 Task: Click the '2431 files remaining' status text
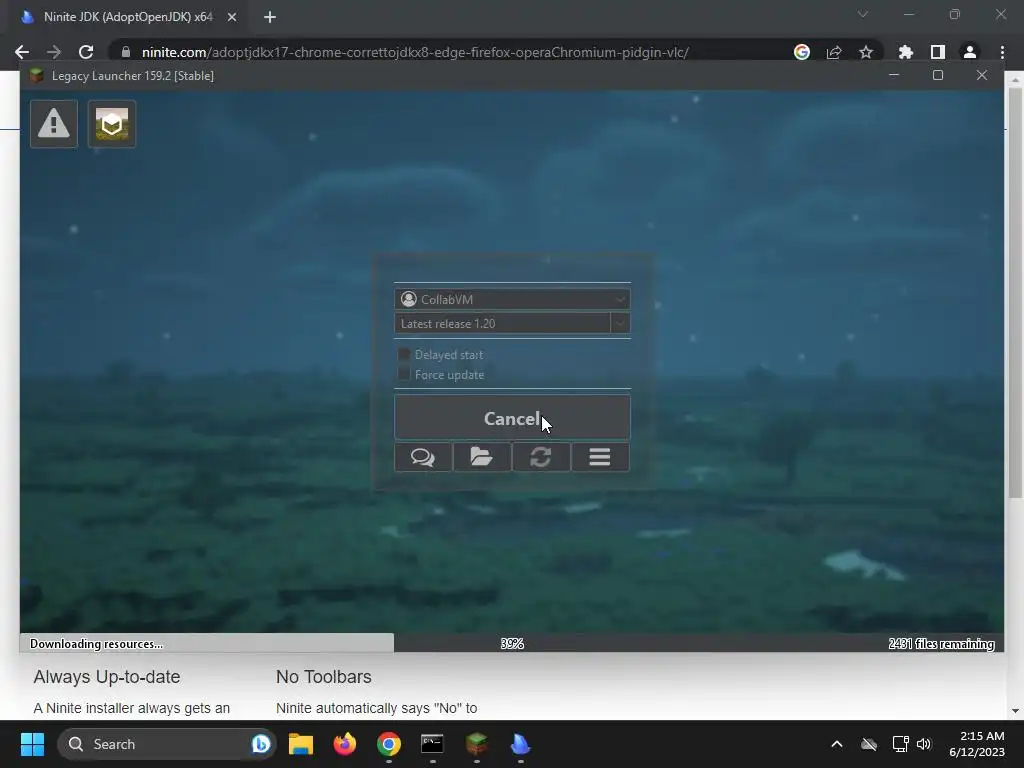pos(941,644)
